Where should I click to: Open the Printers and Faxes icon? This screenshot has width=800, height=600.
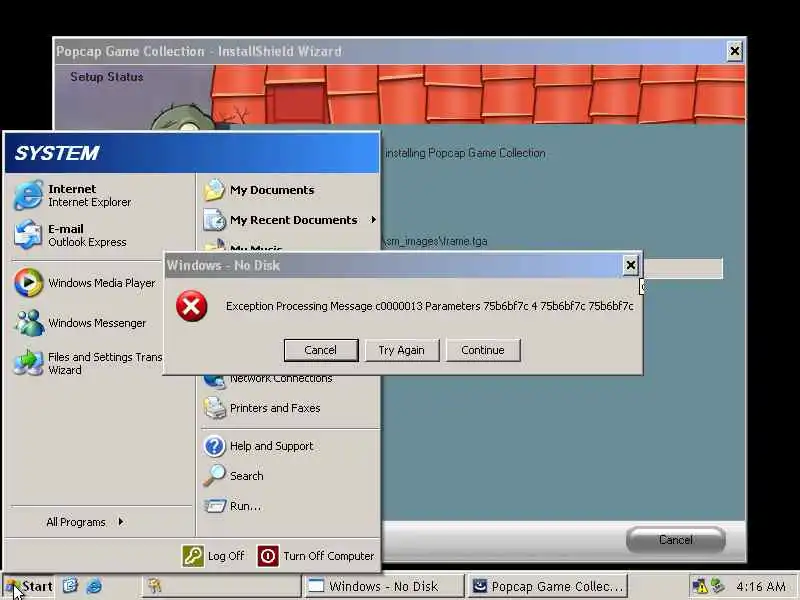pos(214,408)
